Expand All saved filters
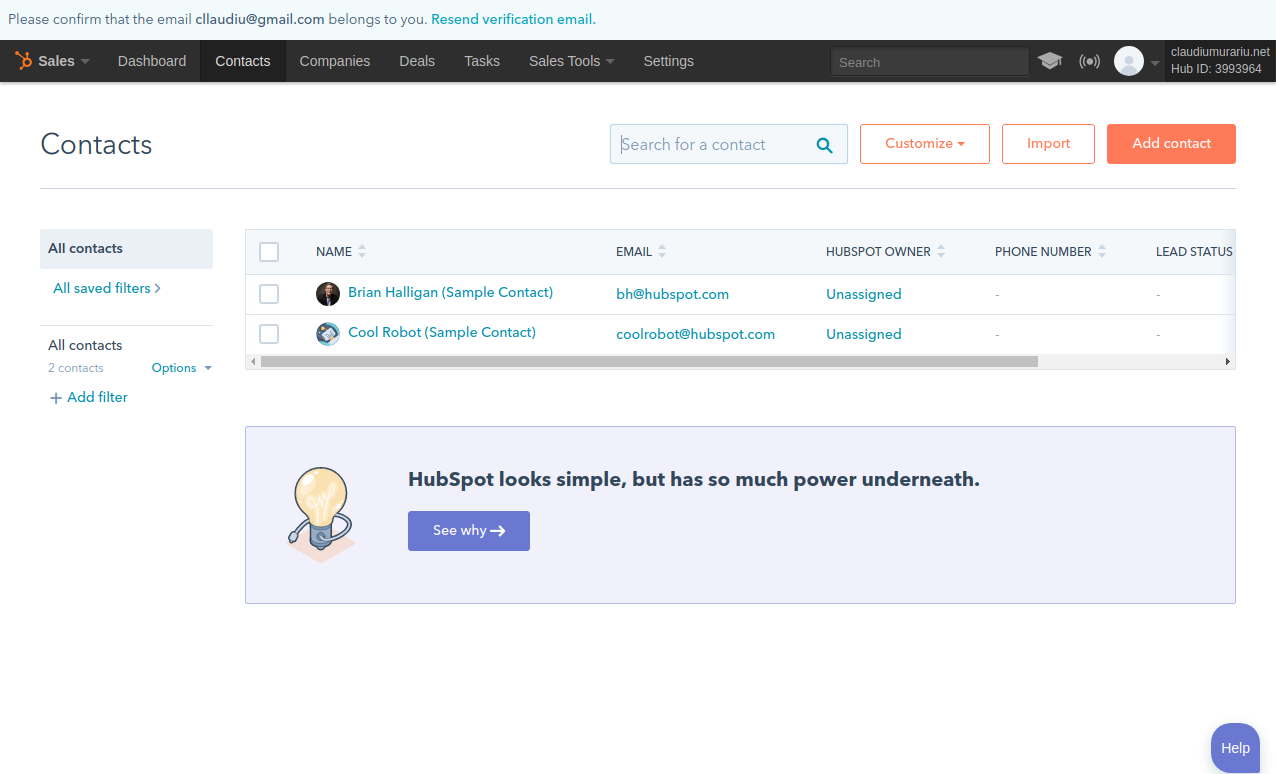 pos(107,288)
